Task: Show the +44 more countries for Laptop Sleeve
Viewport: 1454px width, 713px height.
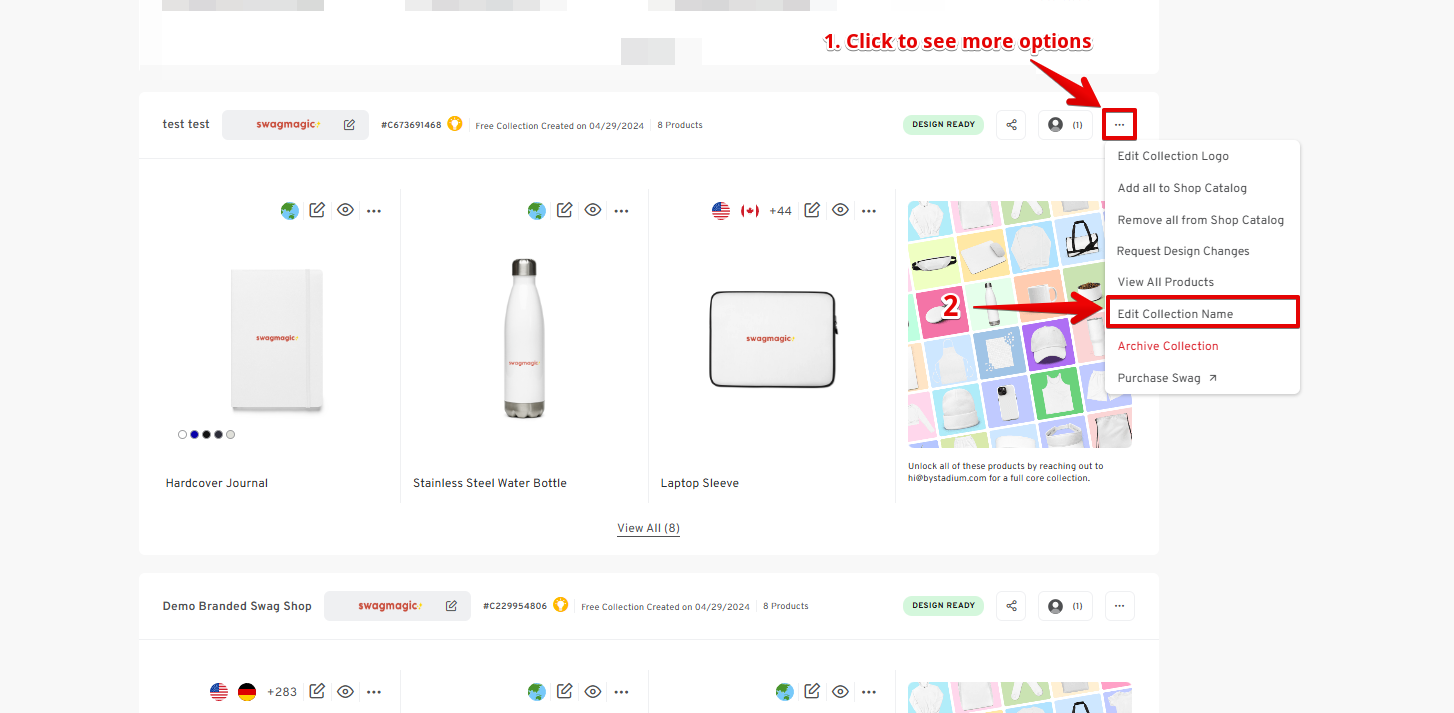Action: point(780,211)
